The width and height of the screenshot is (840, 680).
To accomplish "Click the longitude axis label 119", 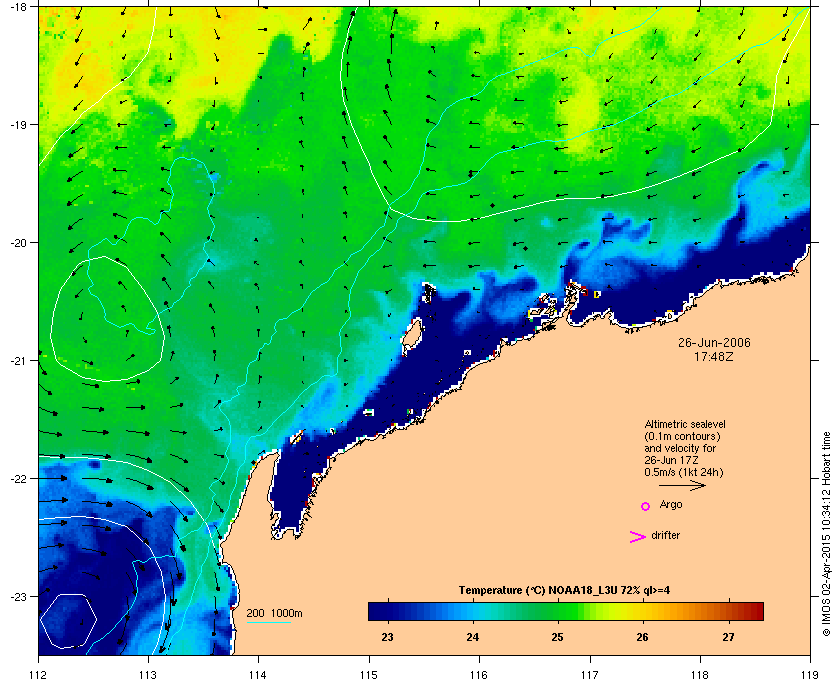I will coord(810,675).
